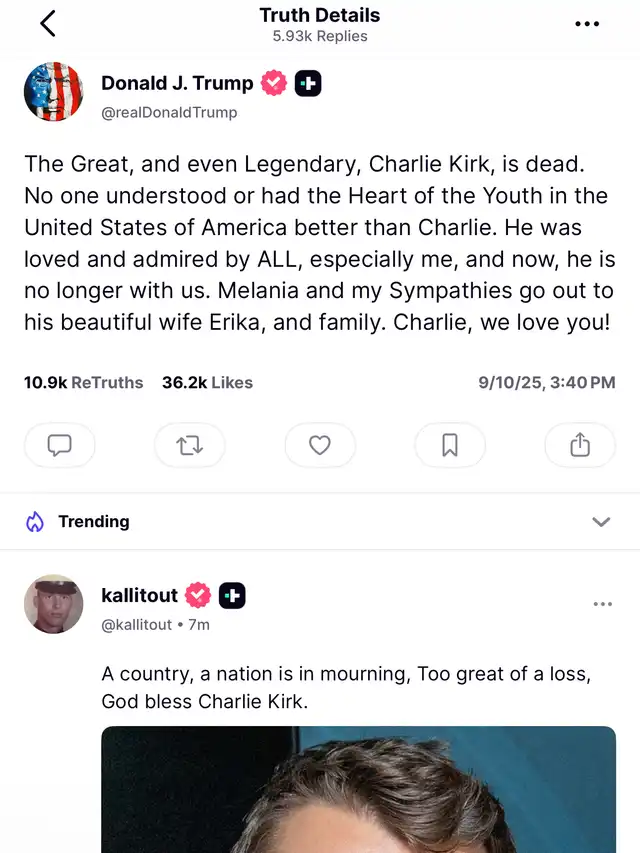Open the @realDonaldTrump handle link
The image size is (640, 853).
pos(169,113)
